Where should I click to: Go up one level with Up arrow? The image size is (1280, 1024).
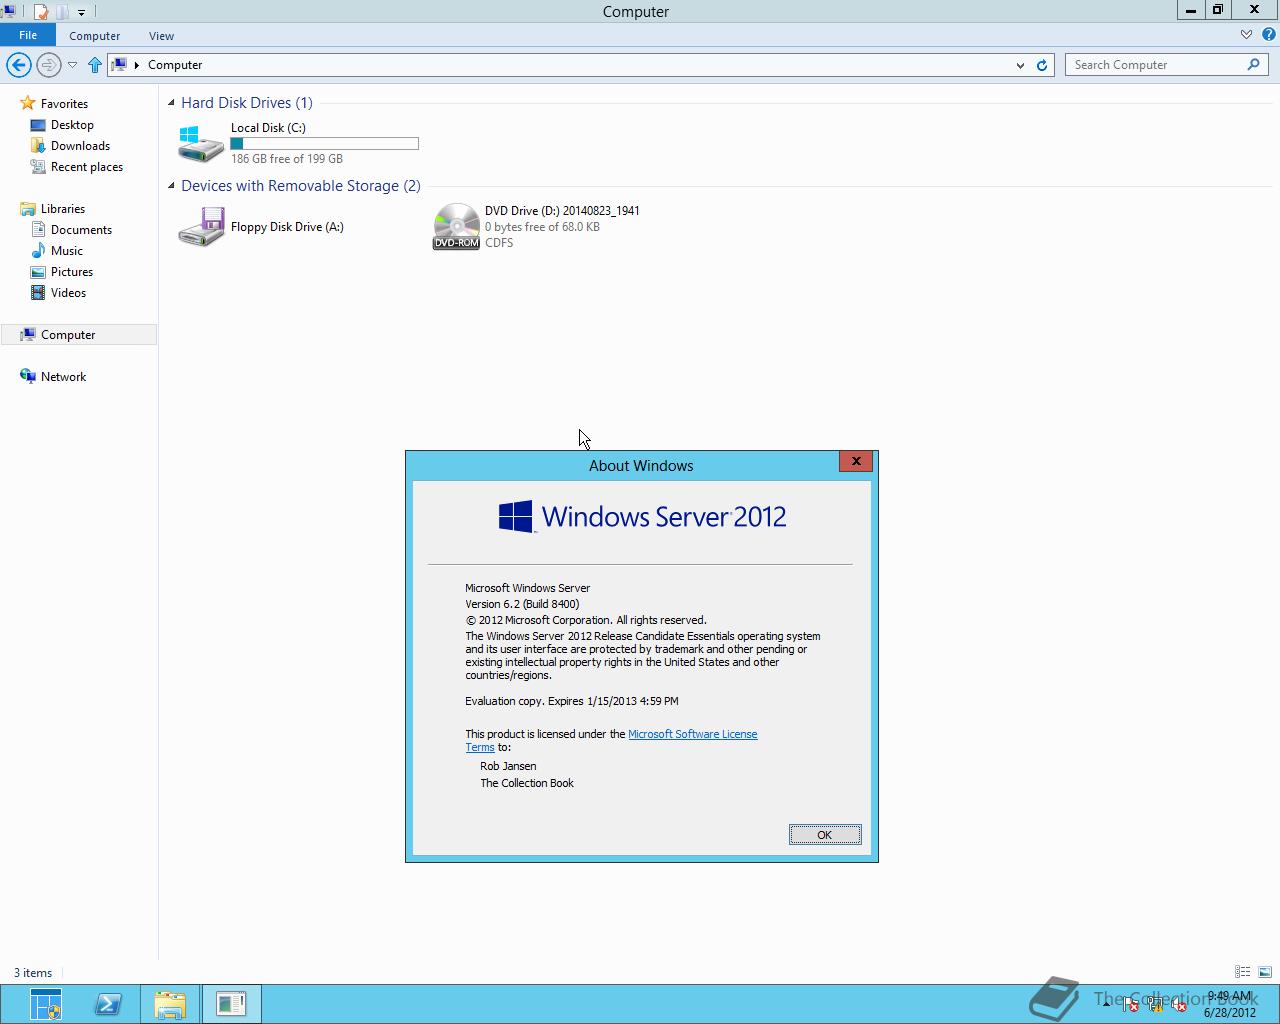95,65
